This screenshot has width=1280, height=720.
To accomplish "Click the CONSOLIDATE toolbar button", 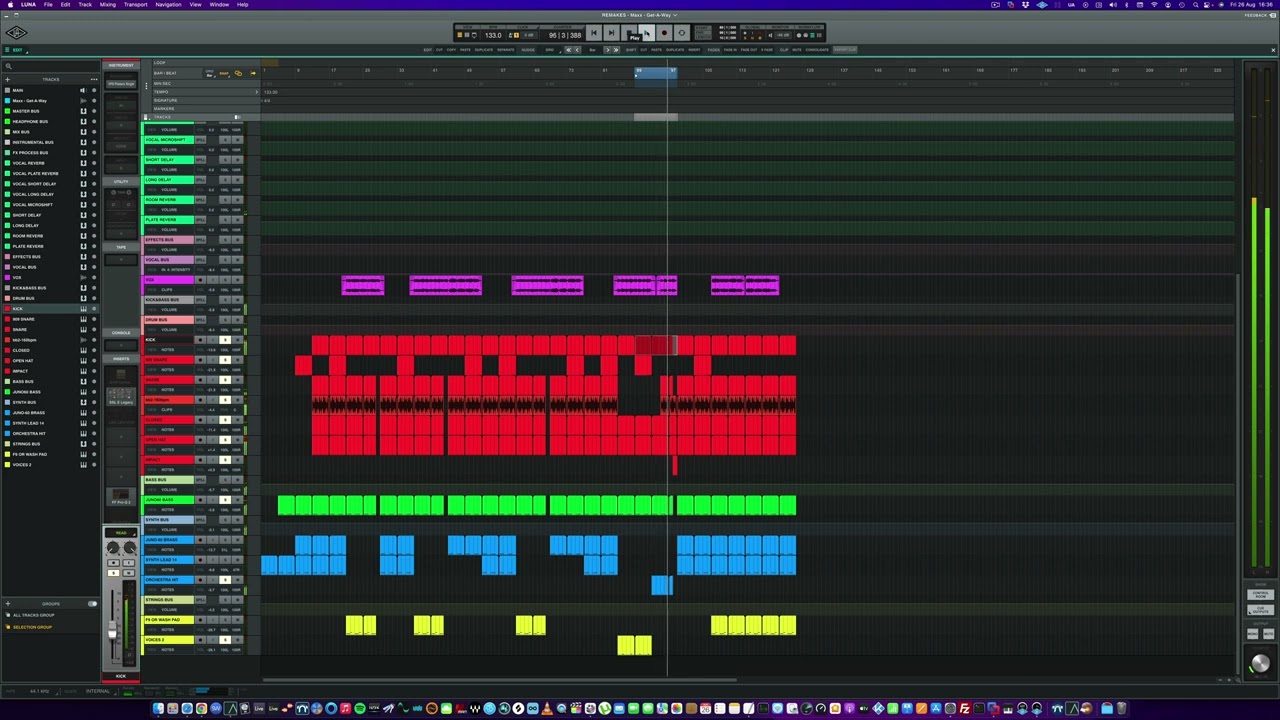I will point(817,50).
